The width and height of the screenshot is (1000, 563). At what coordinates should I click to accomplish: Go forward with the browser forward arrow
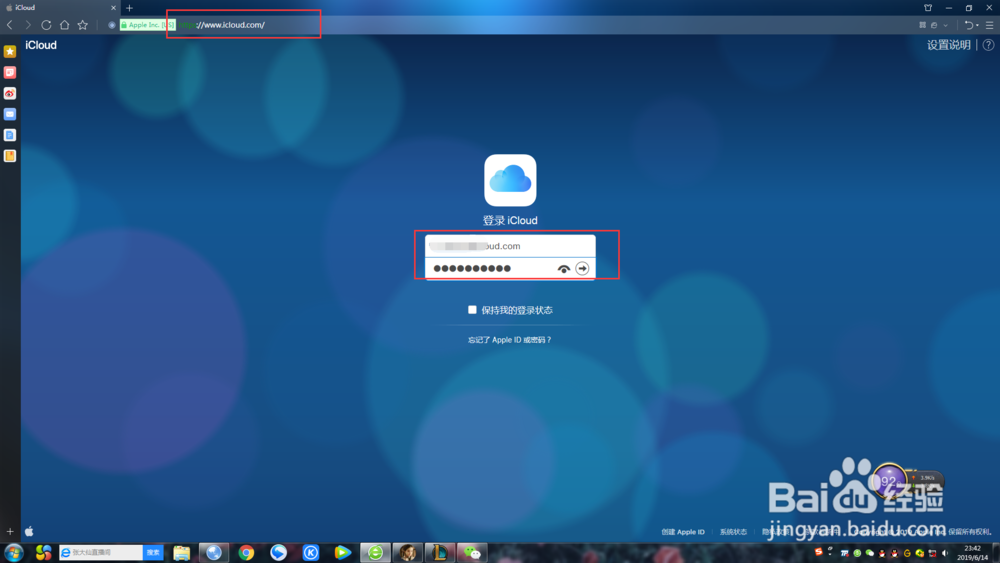click(27, 25)
